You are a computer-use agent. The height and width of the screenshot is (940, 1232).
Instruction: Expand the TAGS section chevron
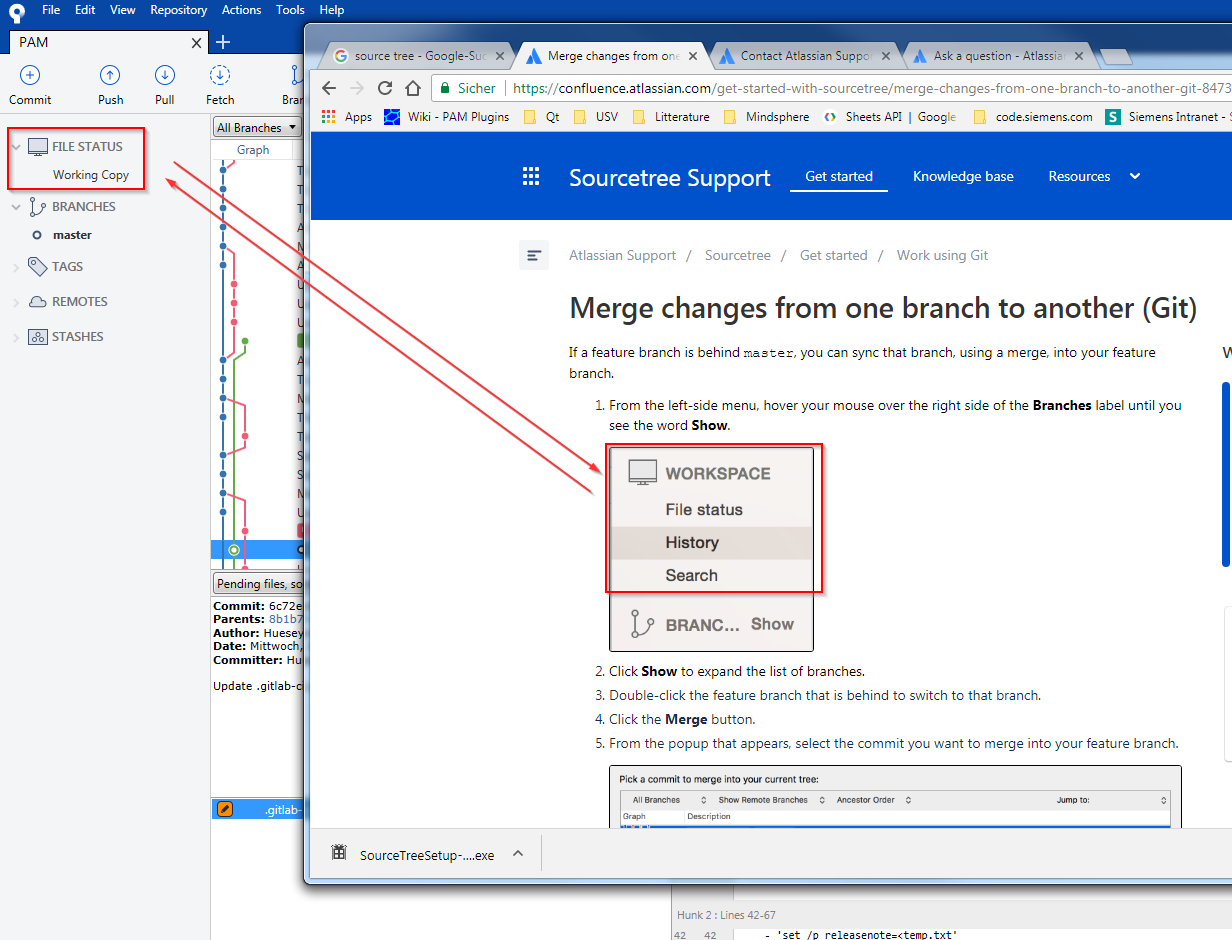(16, 267)
